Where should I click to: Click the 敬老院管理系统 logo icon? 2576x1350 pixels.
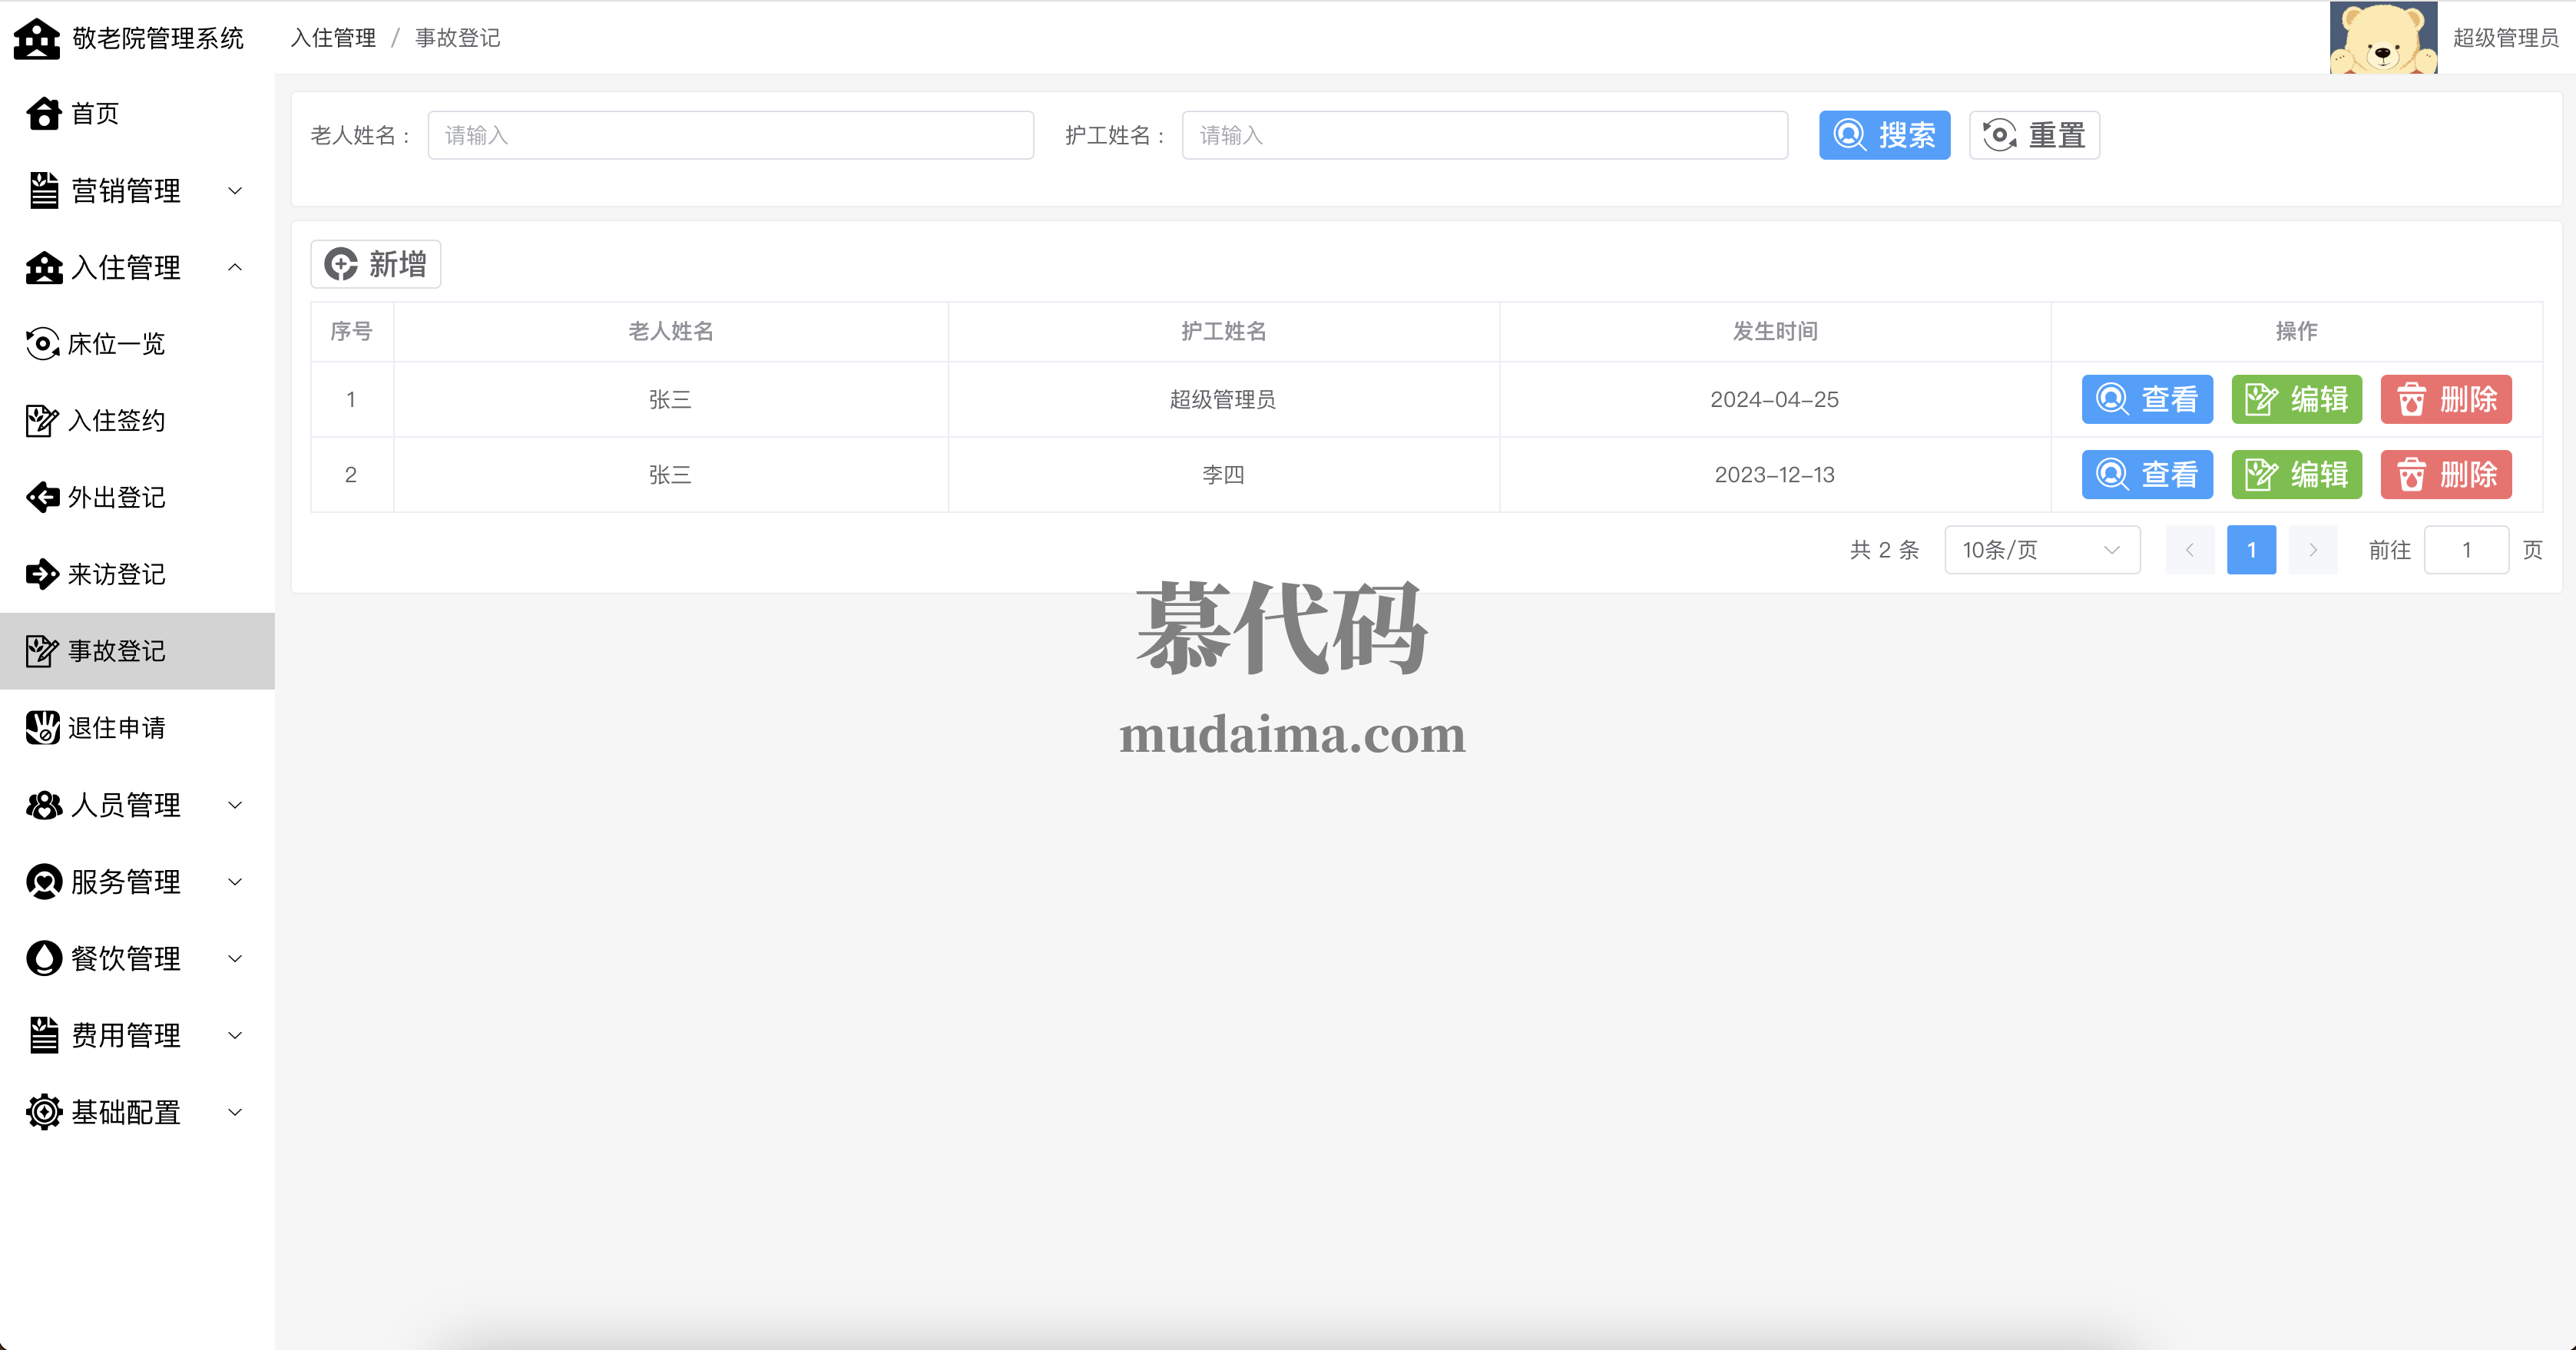coord(37,38)
